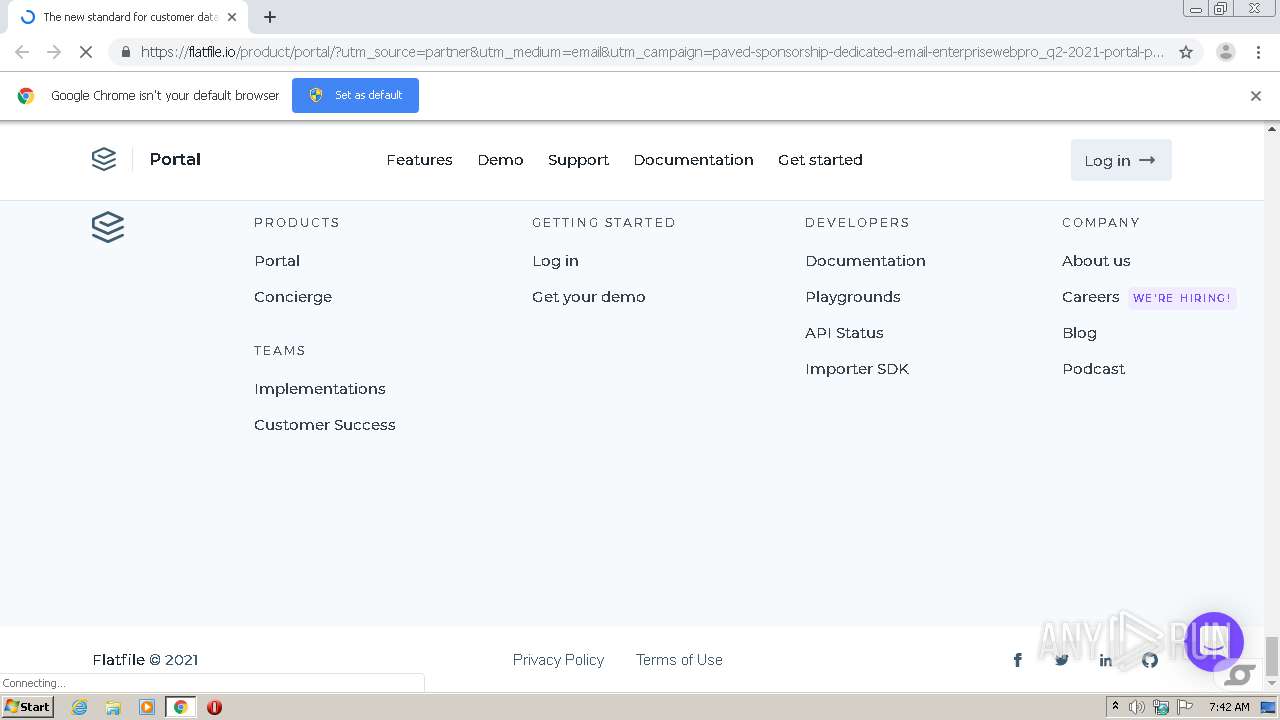Image resolution: width=1280 pixels, height=720 pixels.
Task: Open the API Status link
Action: pyautogui.click(x=844, y=333)
